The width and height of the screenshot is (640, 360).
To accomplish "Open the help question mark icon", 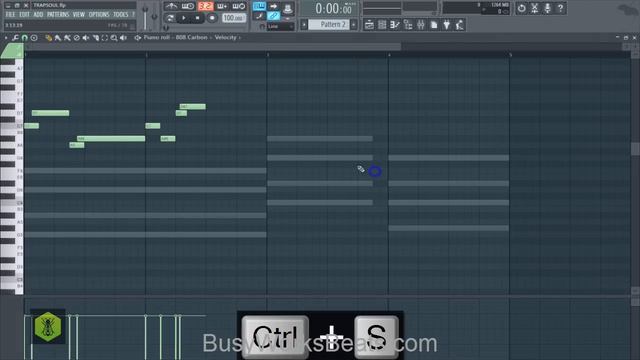I will [560, 8].
